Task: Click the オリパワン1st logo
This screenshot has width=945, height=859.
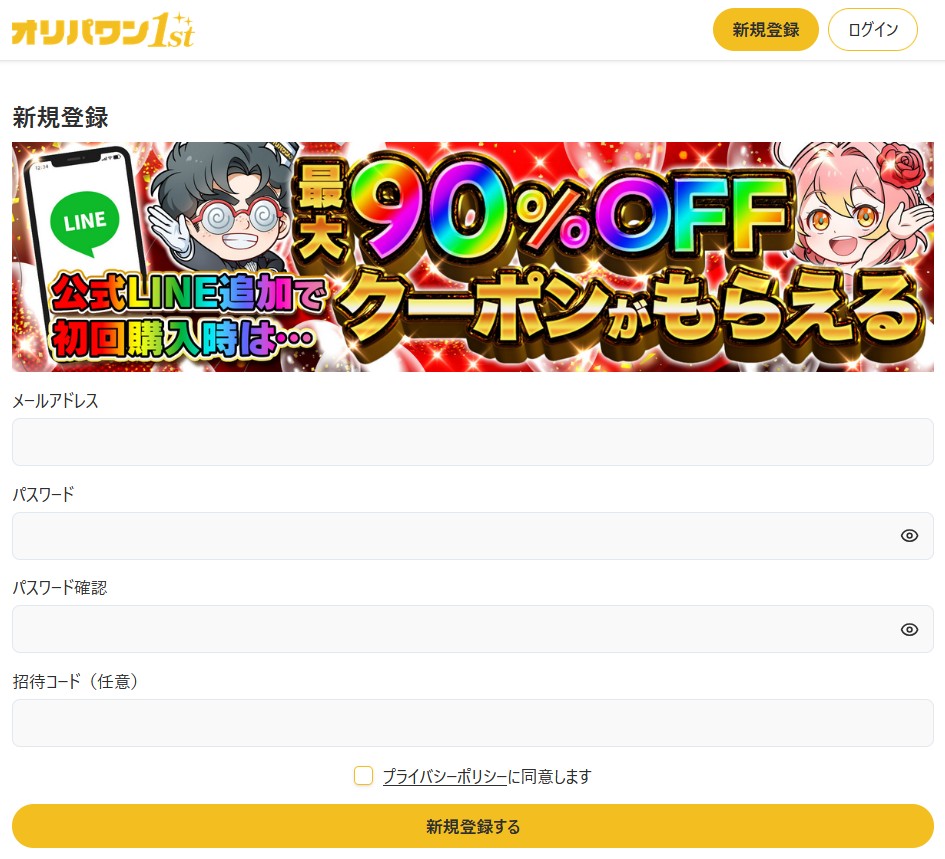Action: coord(103,31)
